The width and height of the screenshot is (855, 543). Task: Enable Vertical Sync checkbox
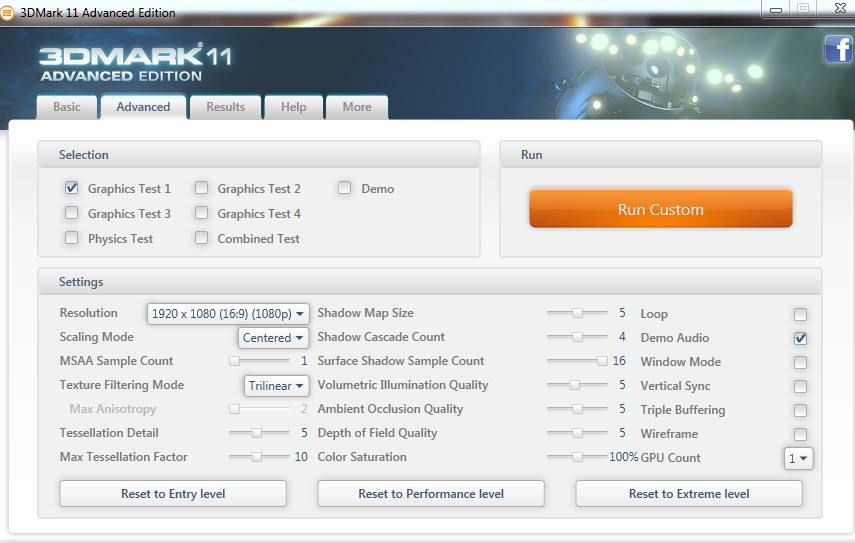click(800, 387)
